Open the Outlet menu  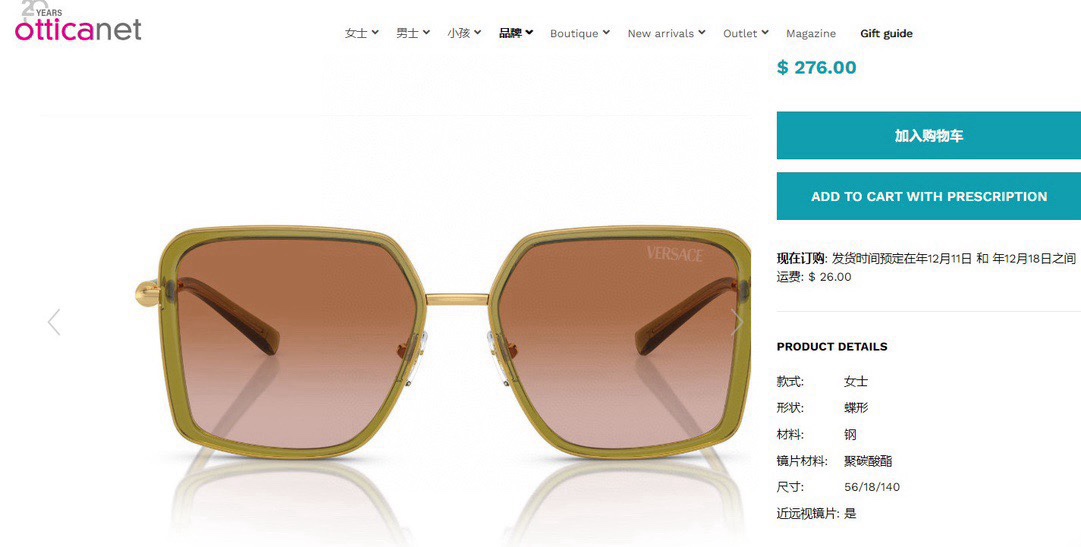pyautogui.click(x=745, y=33)
